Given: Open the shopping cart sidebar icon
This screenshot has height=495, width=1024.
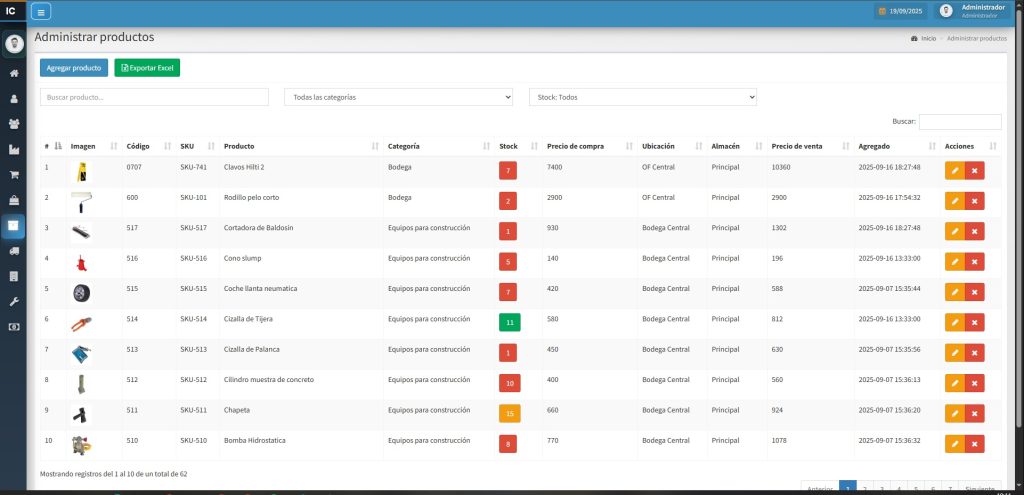Looking at the screenshot, I should click(x=14, y=175).
